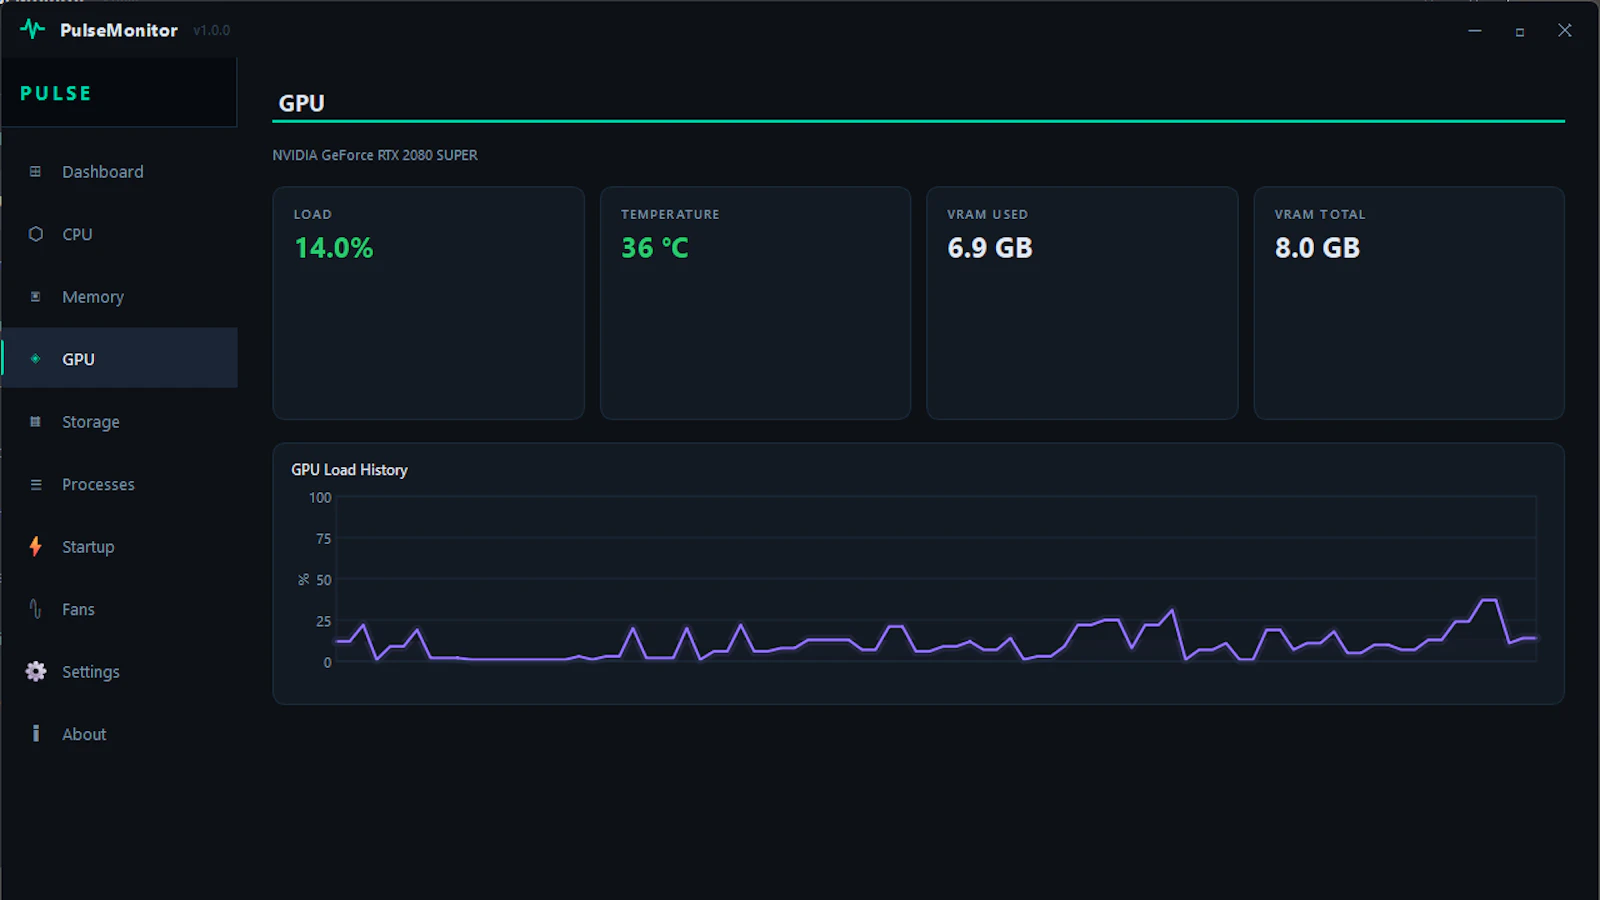Viewport: 1600px width, 900px height.
Task: Click the Fans icon in sidebar
Action: click(x=35, y=609)
